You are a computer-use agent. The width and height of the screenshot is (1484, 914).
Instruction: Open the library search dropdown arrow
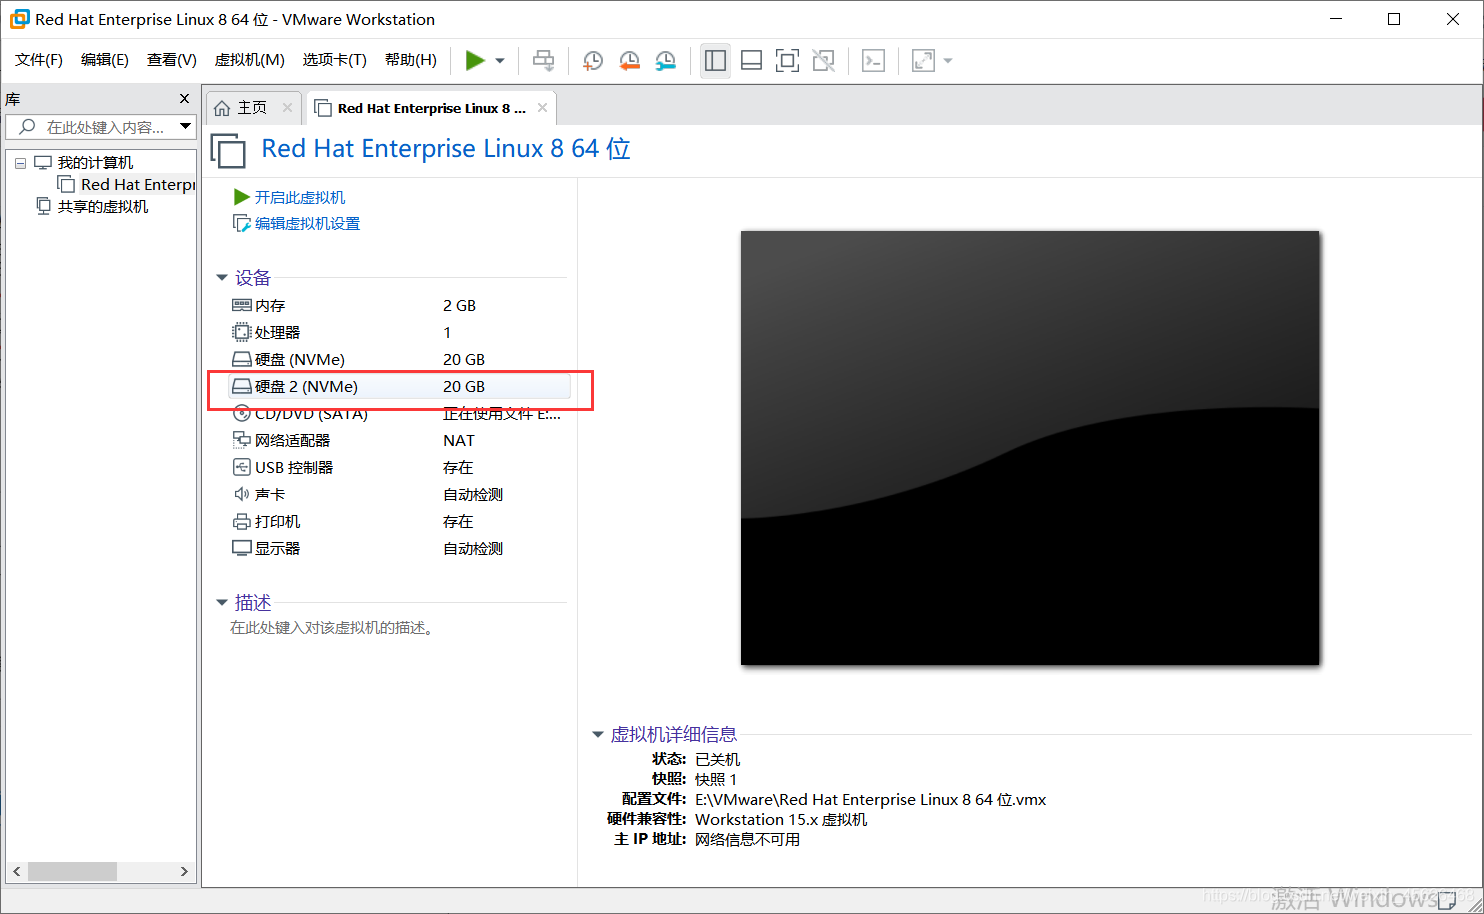(185, 126)
